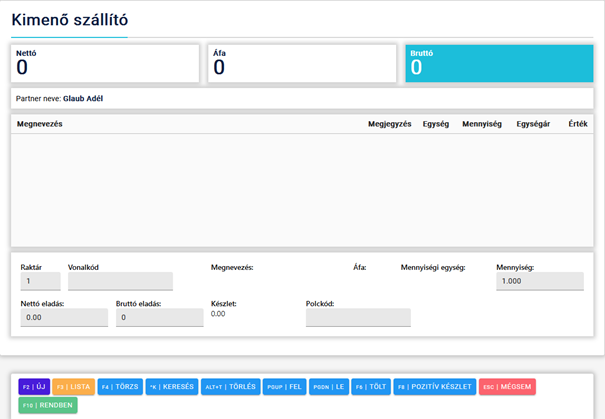This screenshot has width=605, height=419.
Task: Select the Mennyiség quantity field
Action: click(x=539, y=282)
